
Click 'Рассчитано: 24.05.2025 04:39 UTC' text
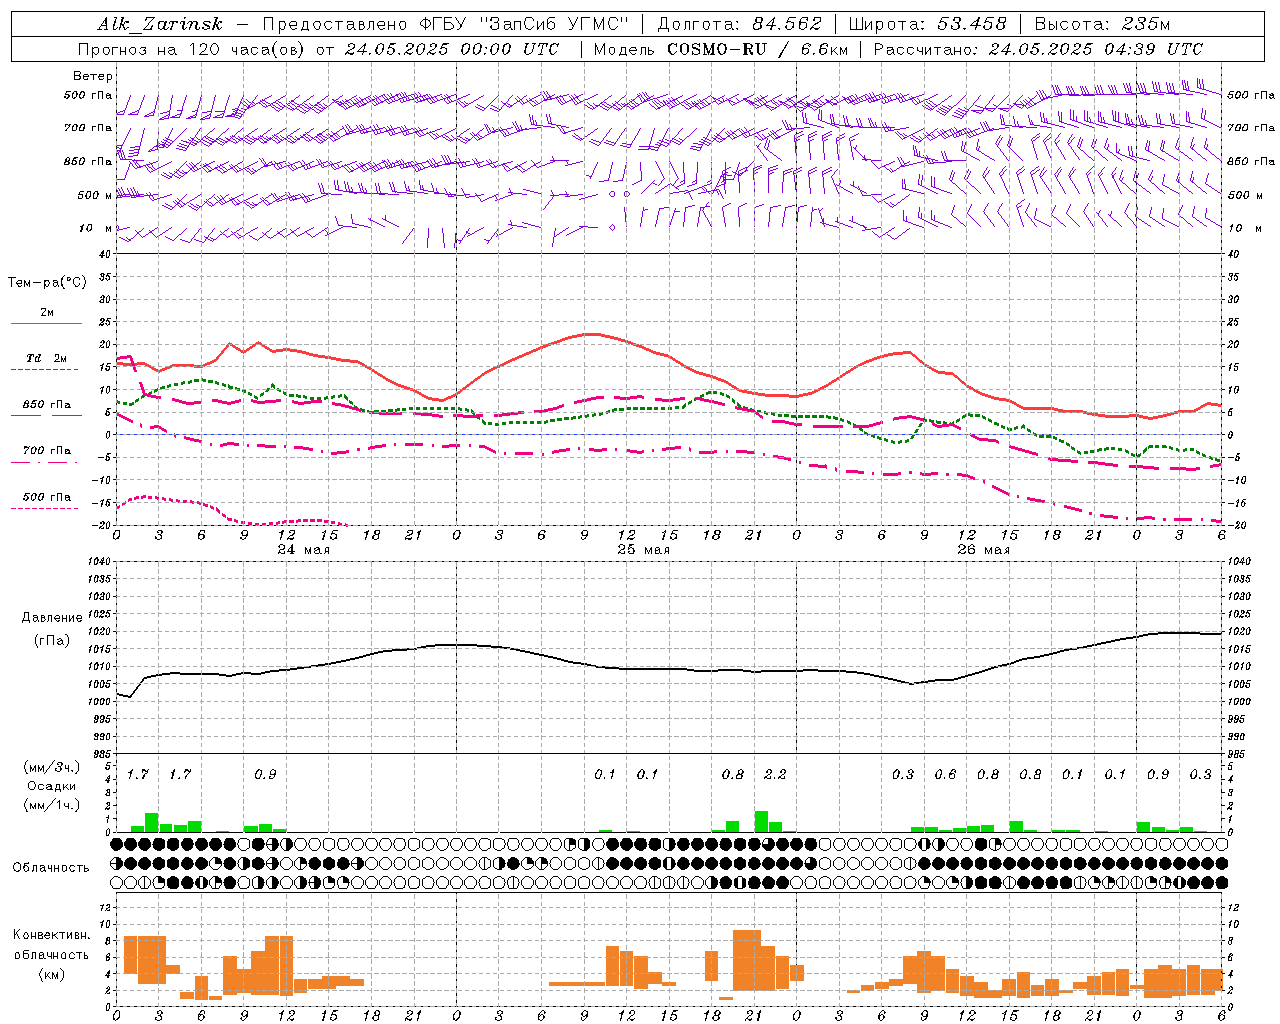1038,49
